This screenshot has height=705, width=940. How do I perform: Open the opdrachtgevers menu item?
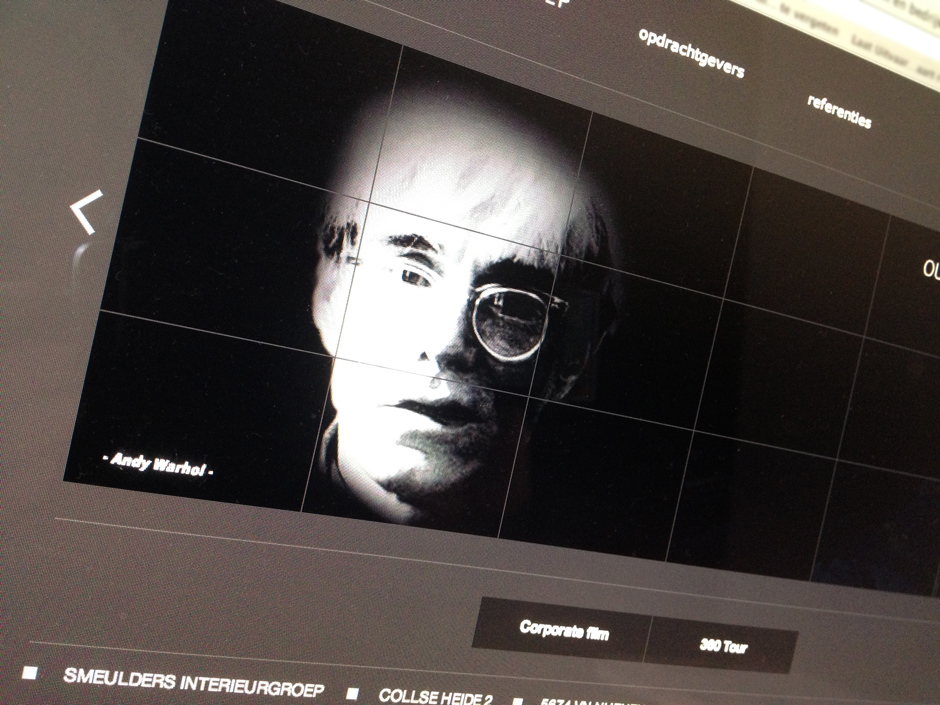click(691, 52)
